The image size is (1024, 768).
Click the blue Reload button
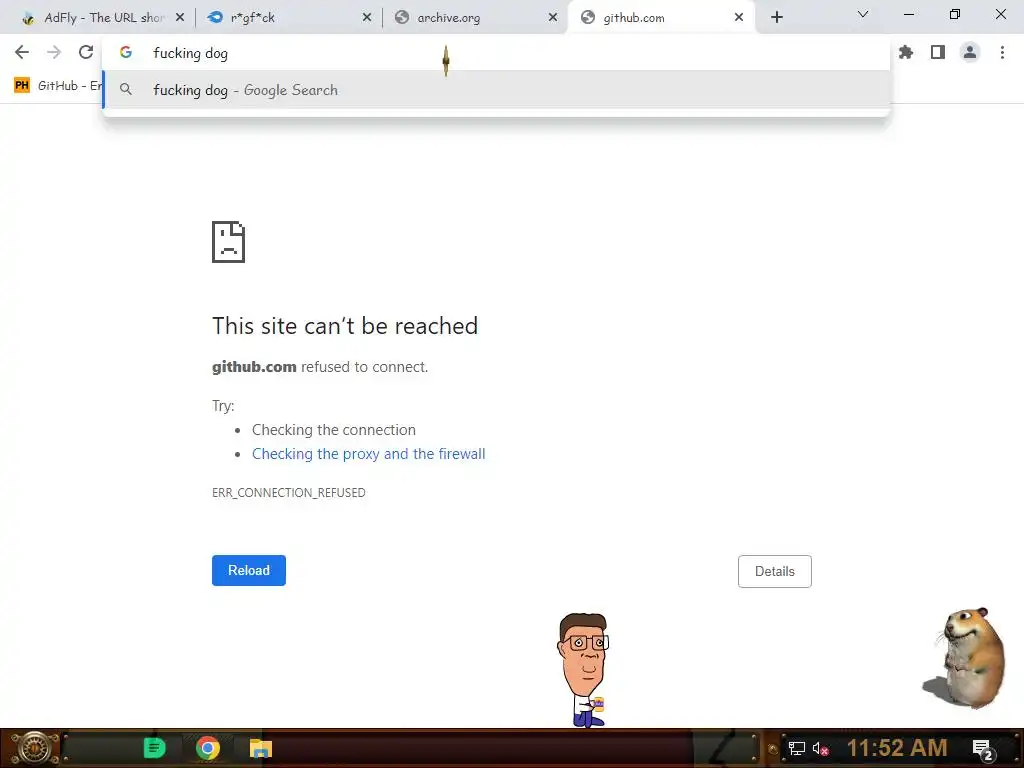(249, 571)
